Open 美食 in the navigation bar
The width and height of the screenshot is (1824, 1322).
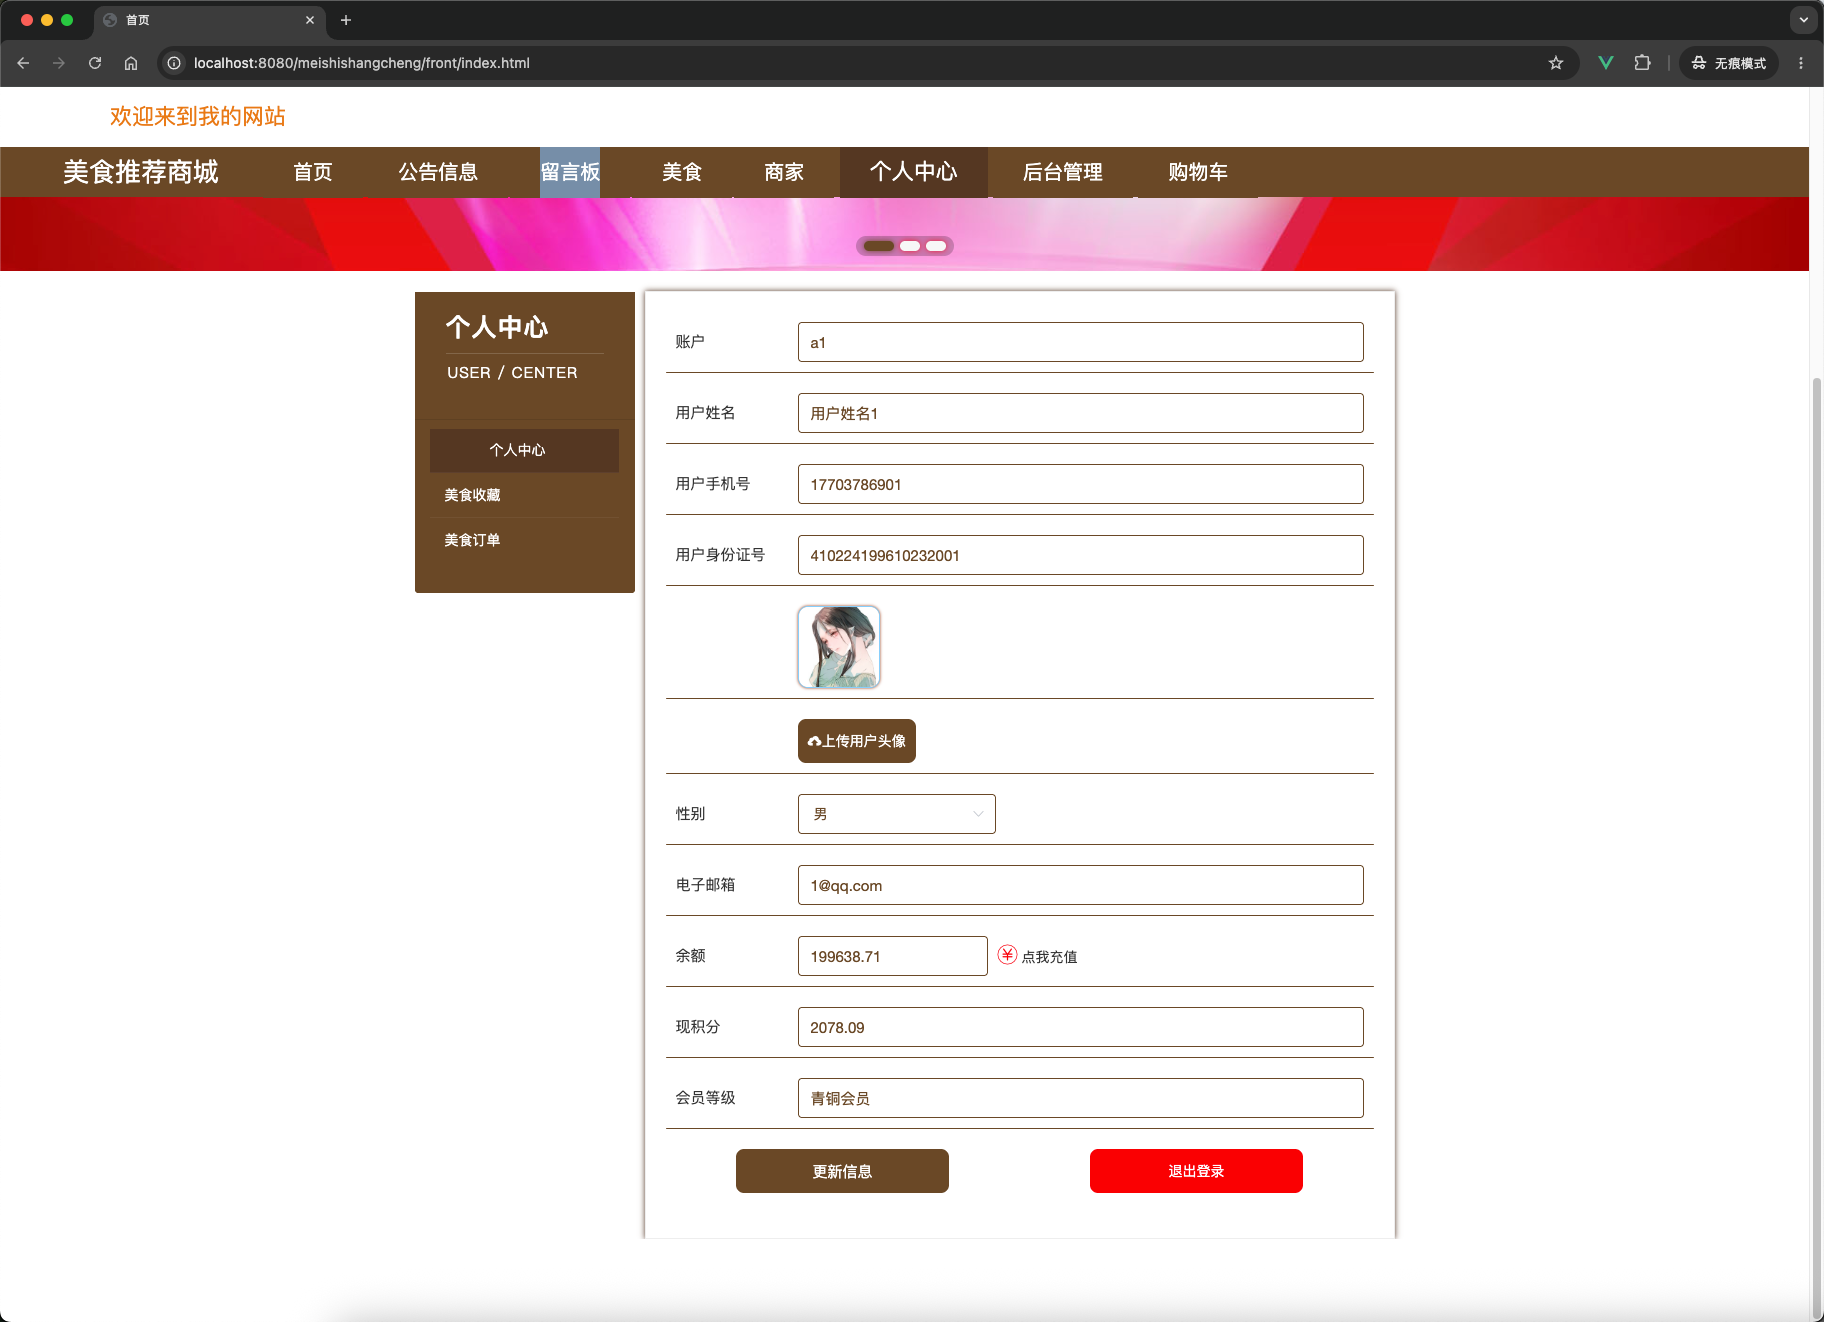682,172
